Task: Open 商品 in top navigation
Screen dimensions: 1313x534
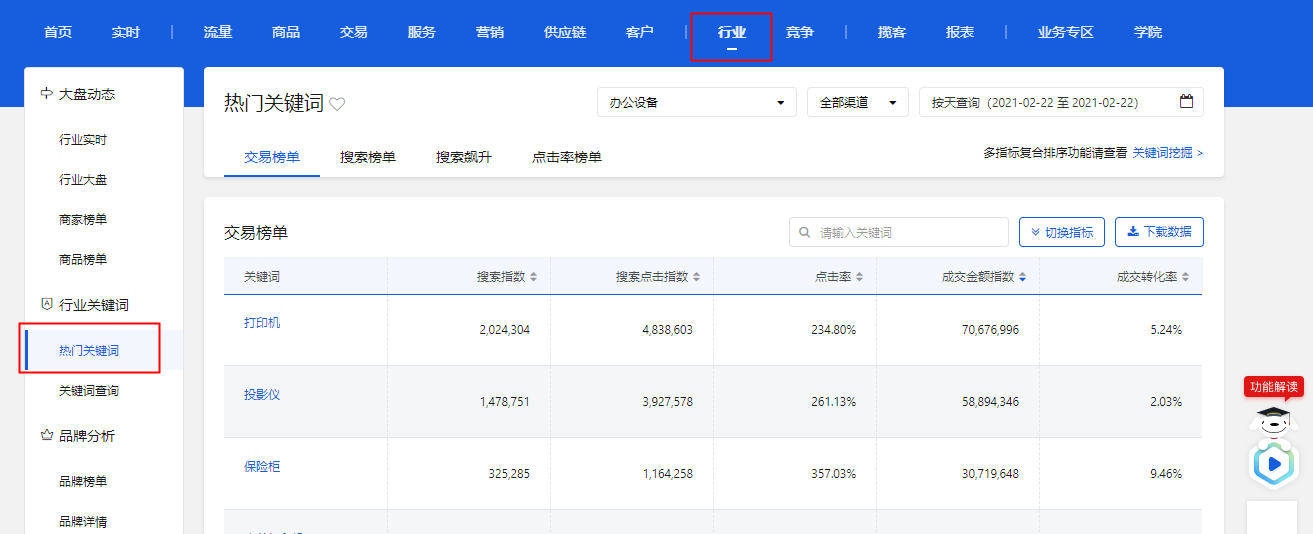Action: coord(286,32)
